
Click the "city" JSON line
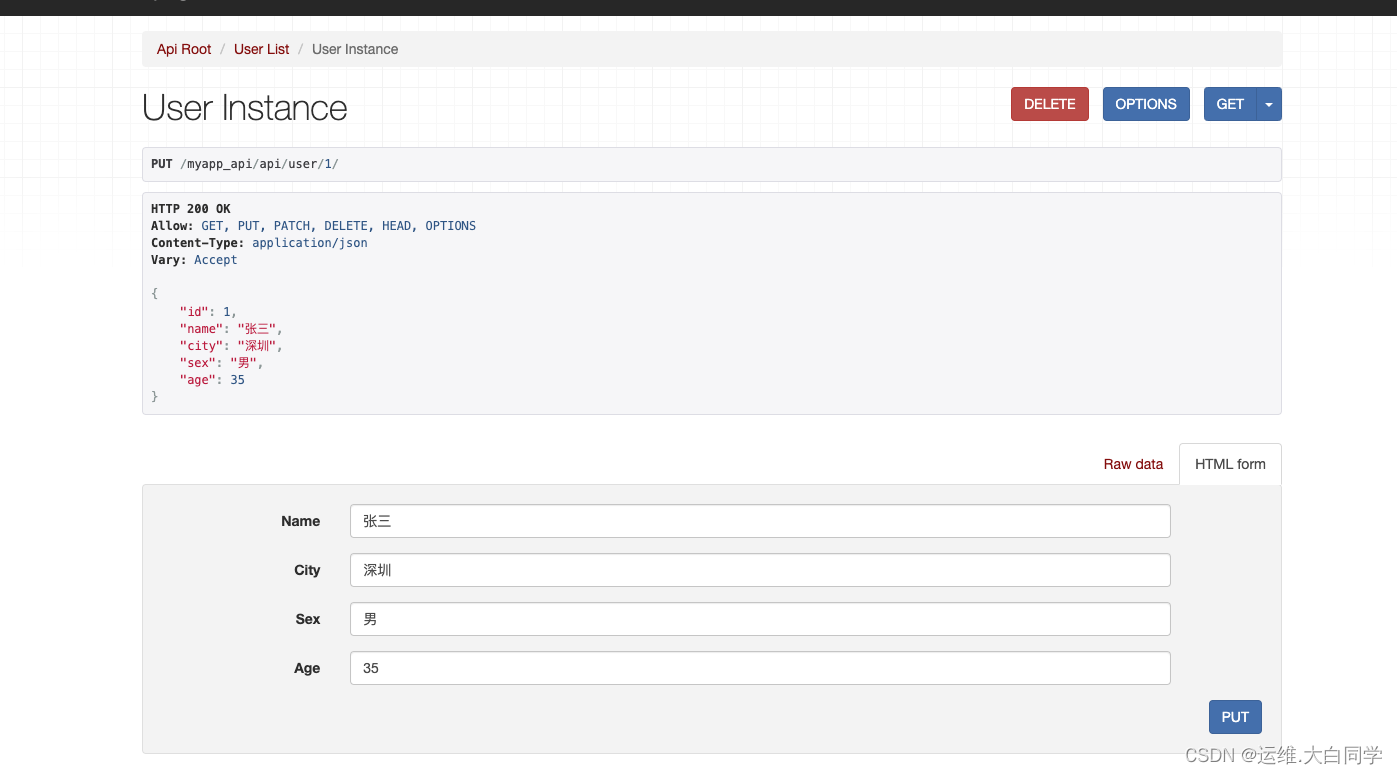coord(231,346)
